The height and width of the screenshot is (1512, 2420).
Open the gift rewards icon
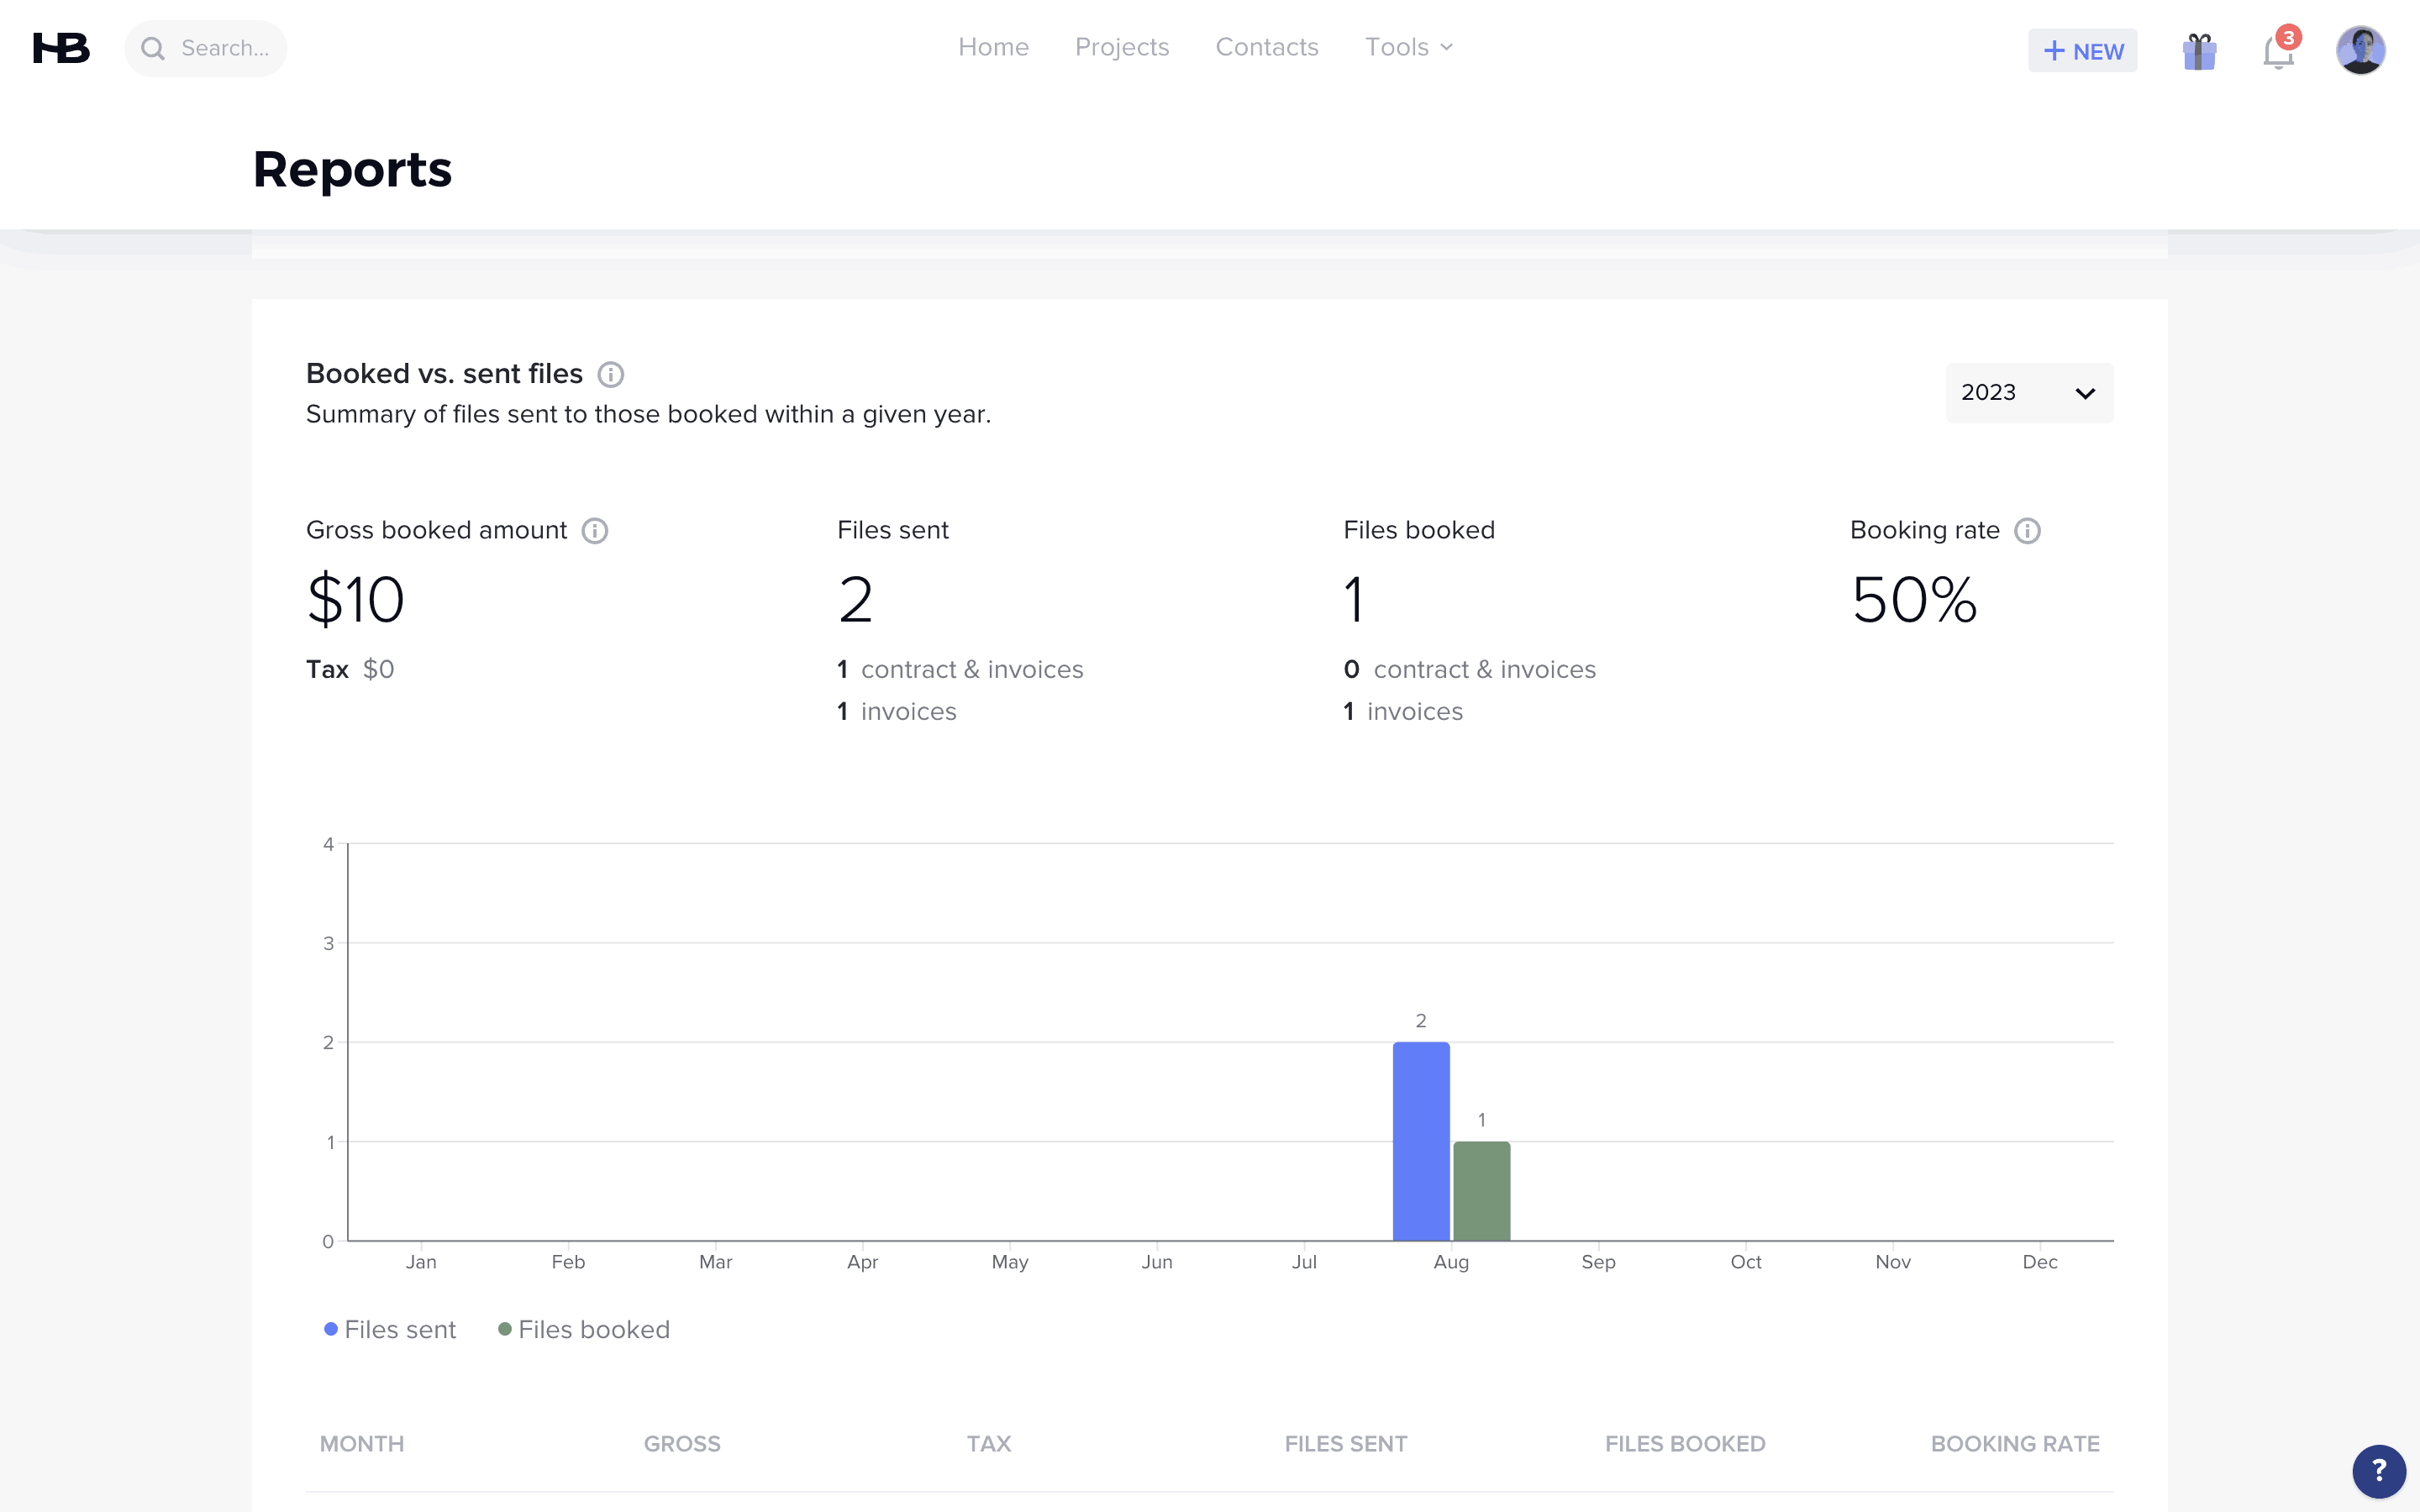pos(2199,51)
